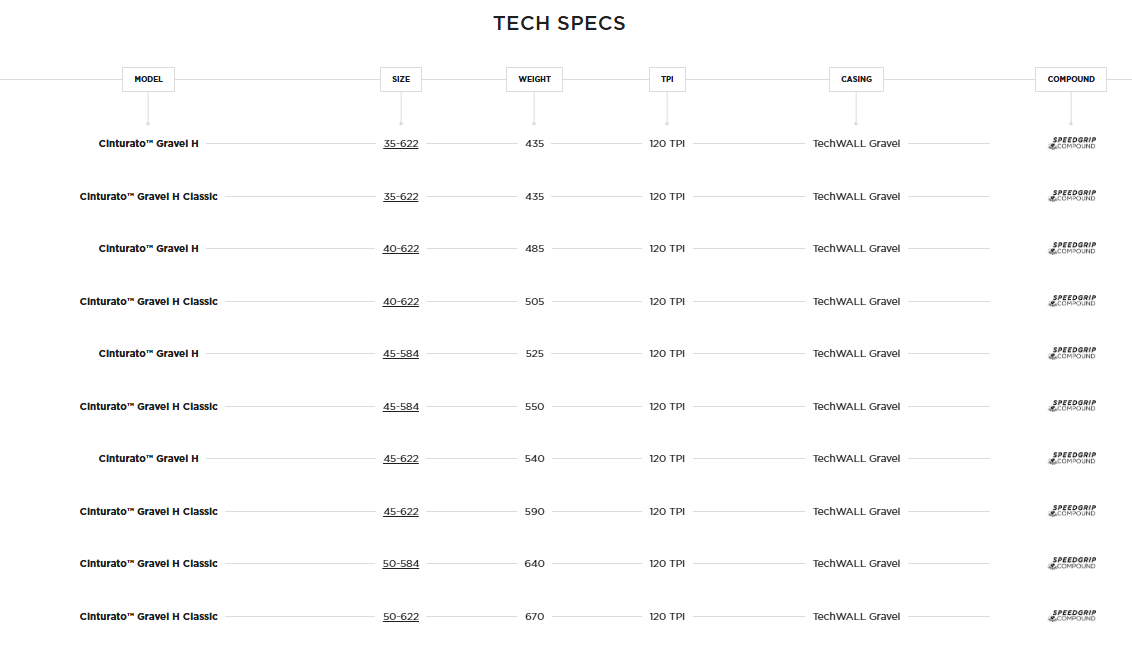Click SpeedGrip logo in 525 weight row
The width and height of the screenshot is (1132, 657).
click(1072, 354)
